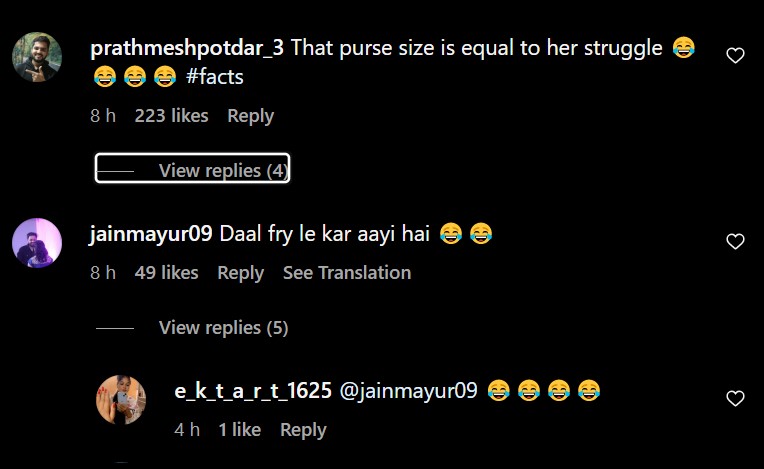Like jainmayur09's Daal fry comment
764x469 pixels.
[735, 242]
